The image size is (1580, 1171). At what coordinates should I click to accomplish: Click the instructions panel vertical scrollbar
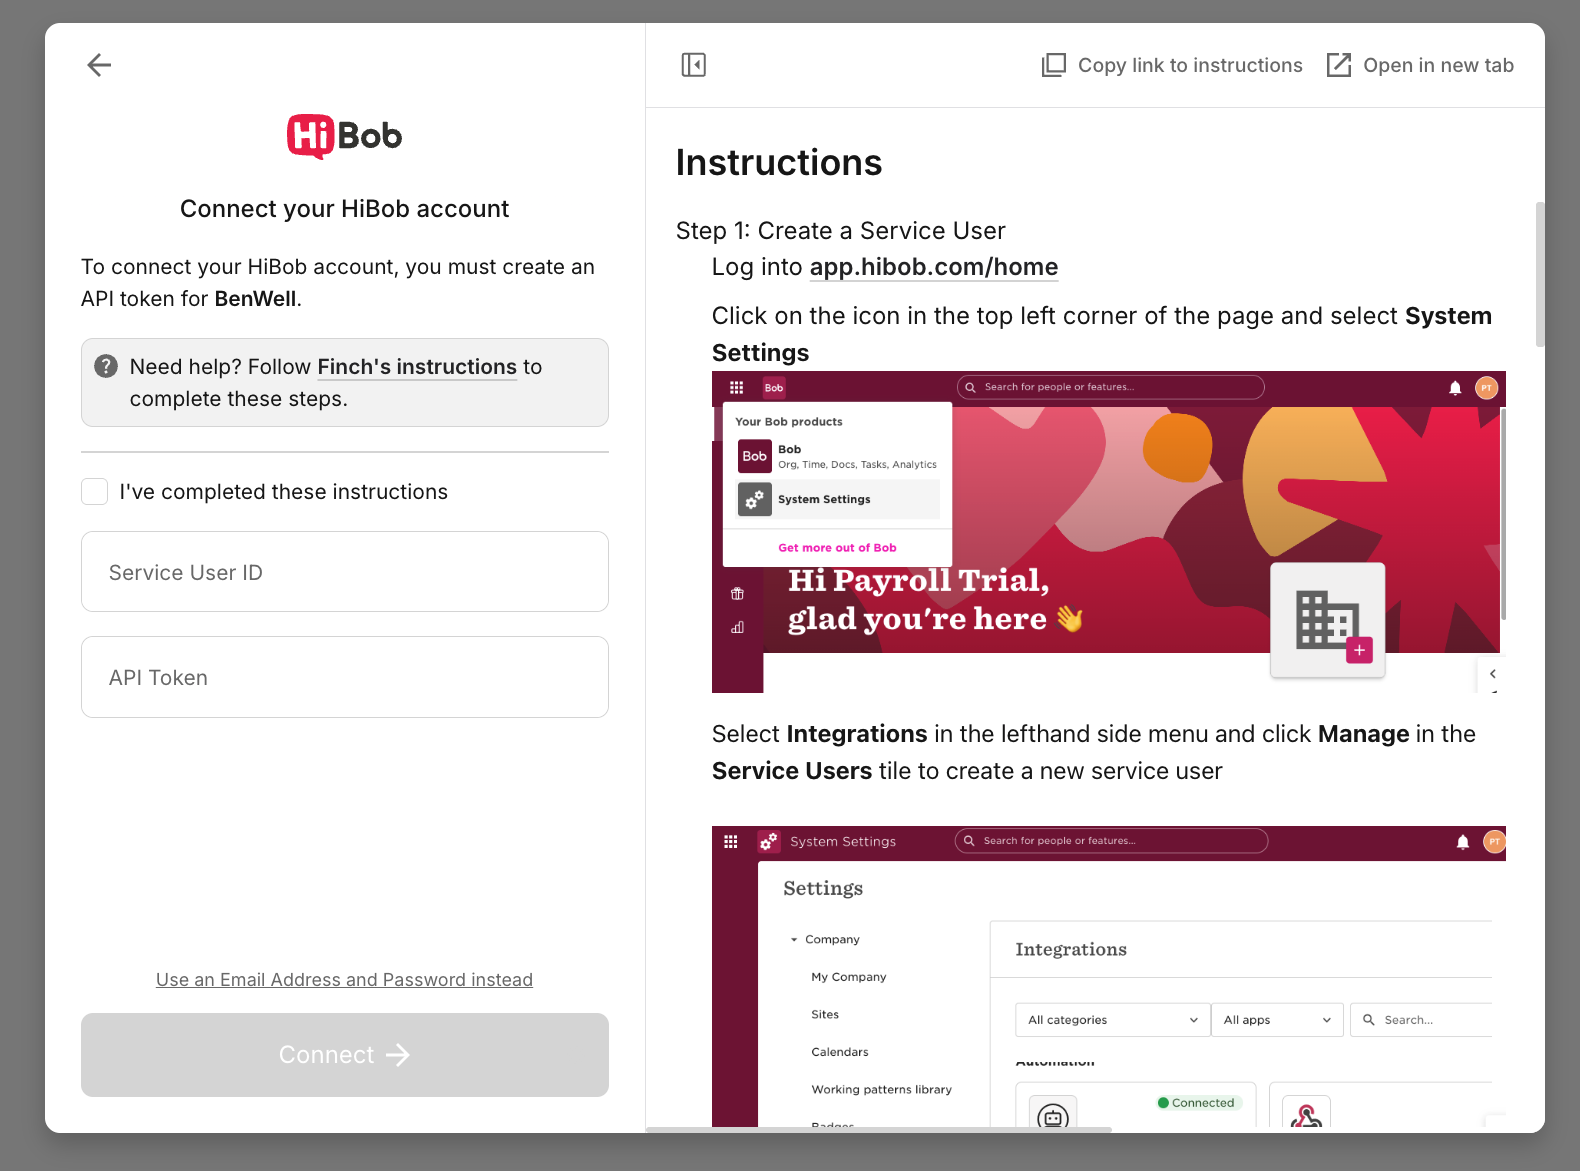coord(1539,275)
